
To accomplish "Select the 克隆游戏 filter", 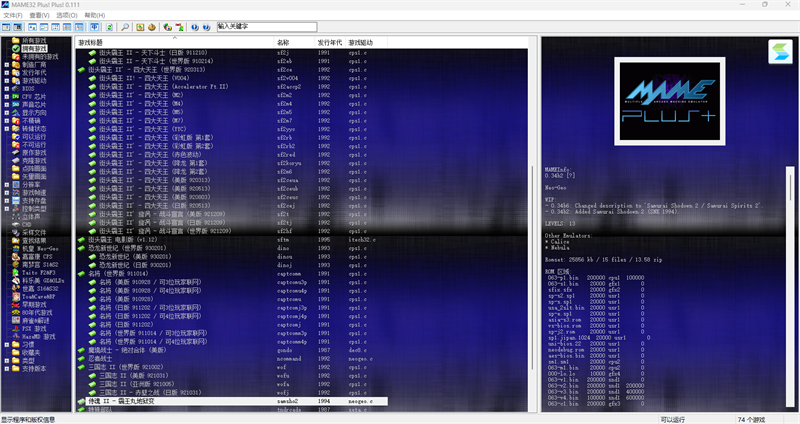I will point(34,161).
